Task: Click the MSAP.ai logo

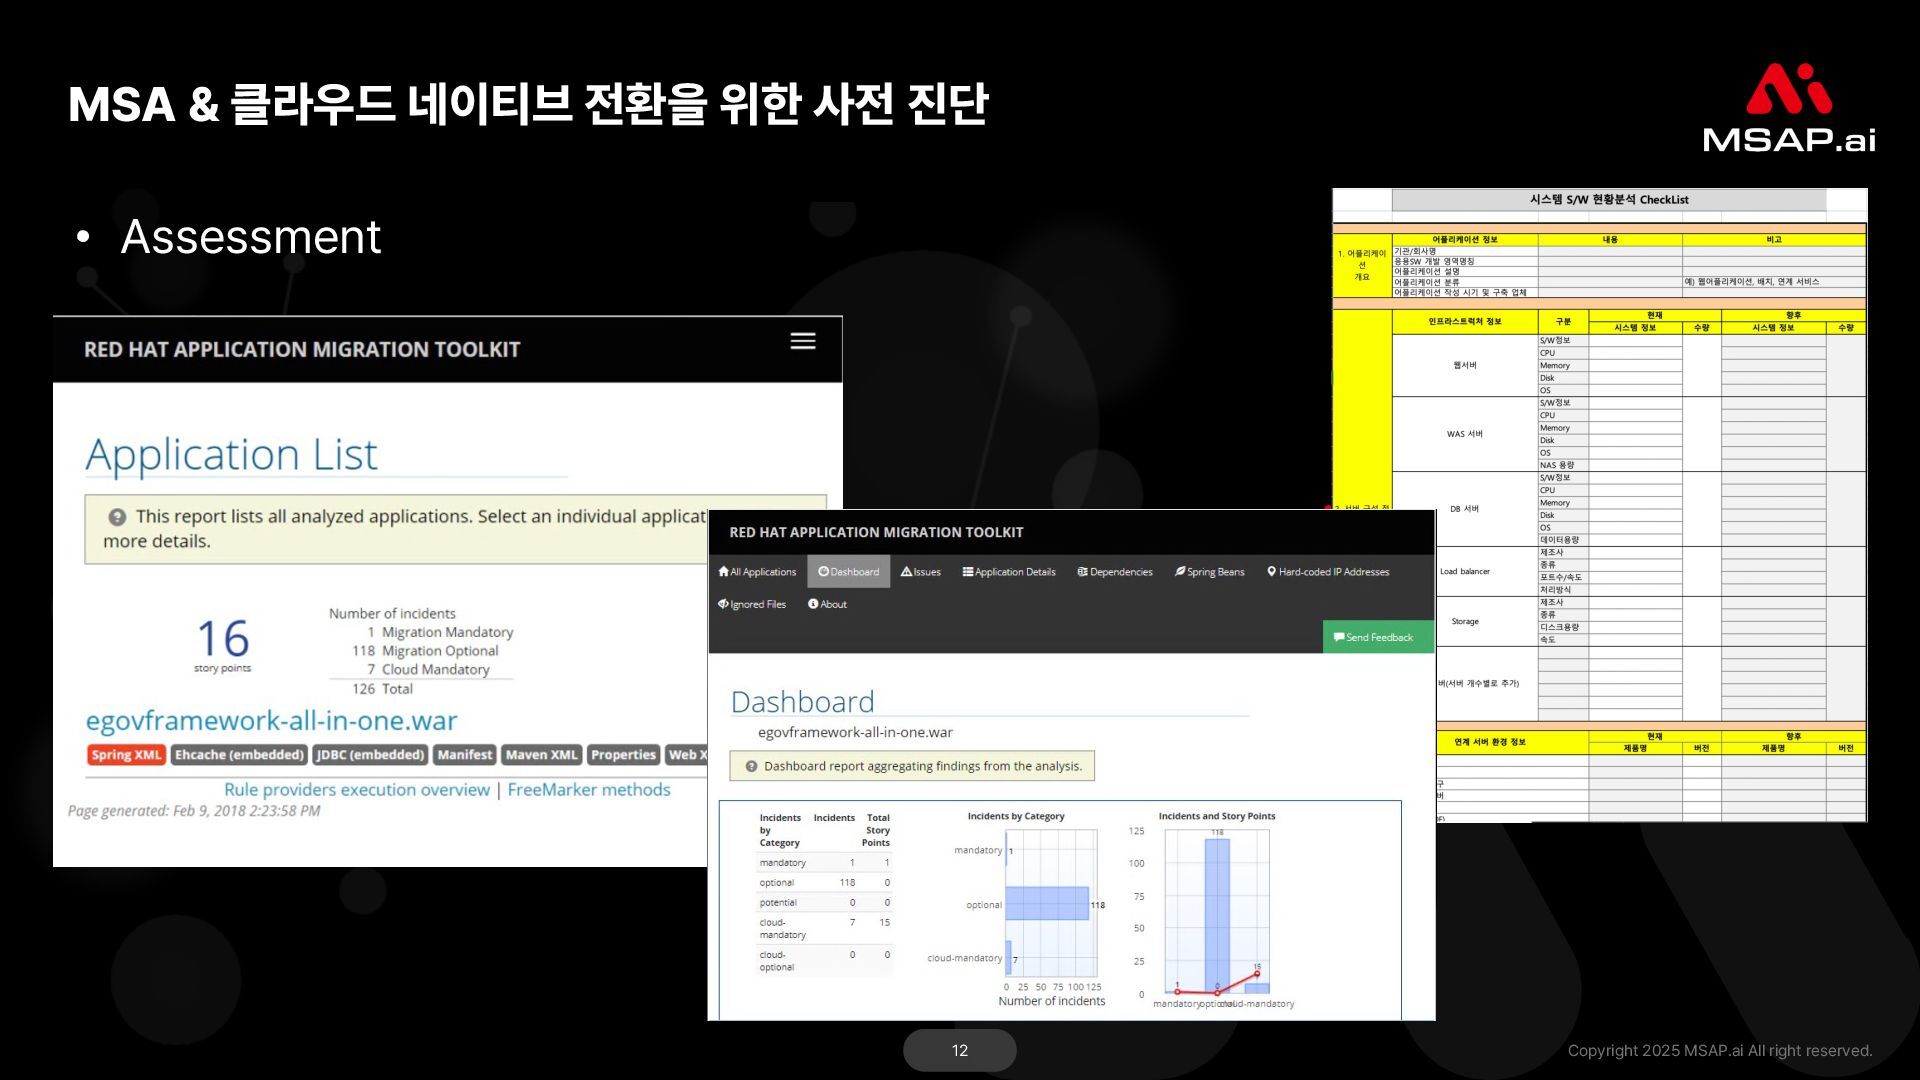Action: (1789, 107)
